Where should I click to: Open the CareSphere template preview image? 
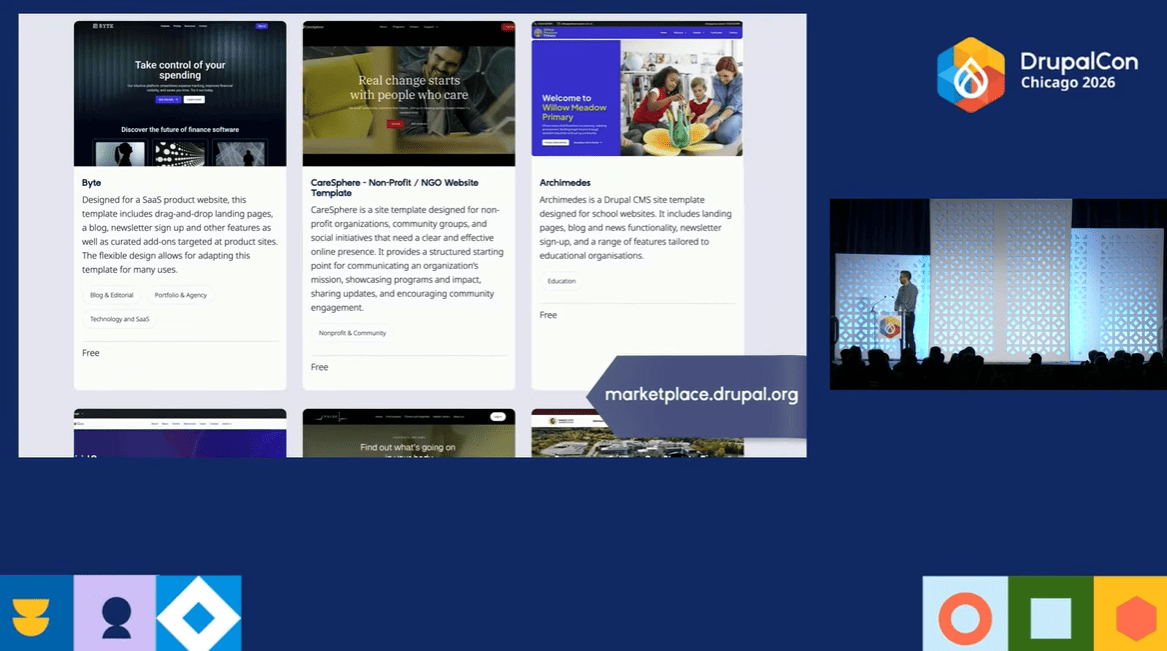click(409, 93)
